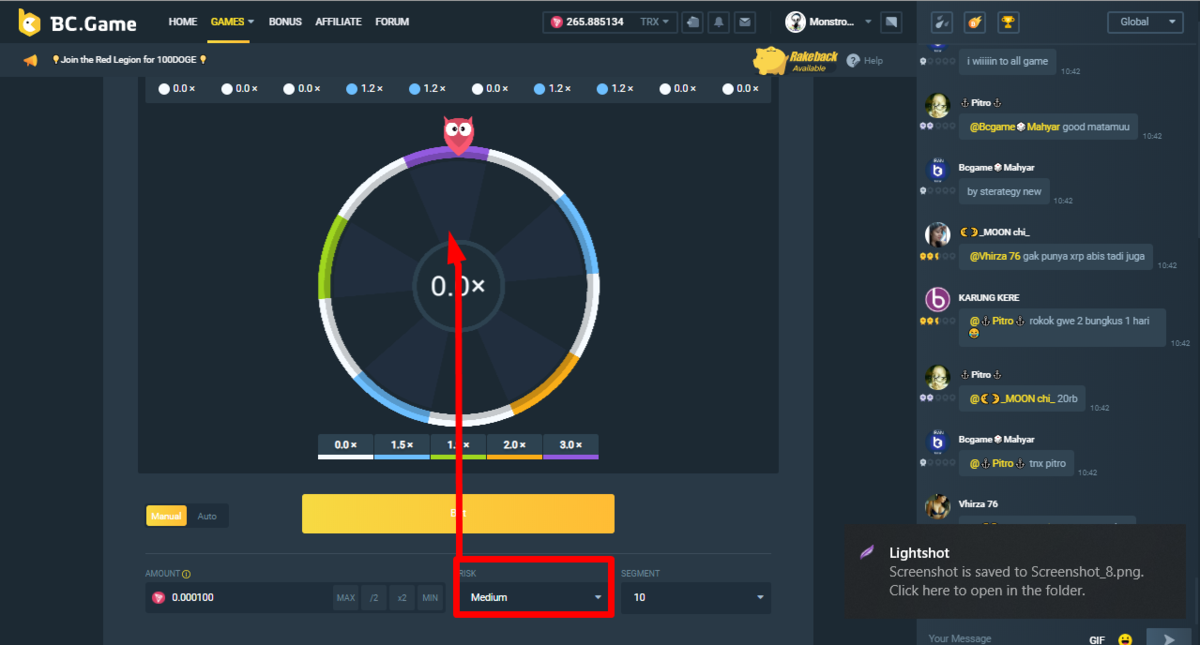Open the Global chat room dropdown
The height and width of the screenshot is (645, 1200).
click(1144, 22)
